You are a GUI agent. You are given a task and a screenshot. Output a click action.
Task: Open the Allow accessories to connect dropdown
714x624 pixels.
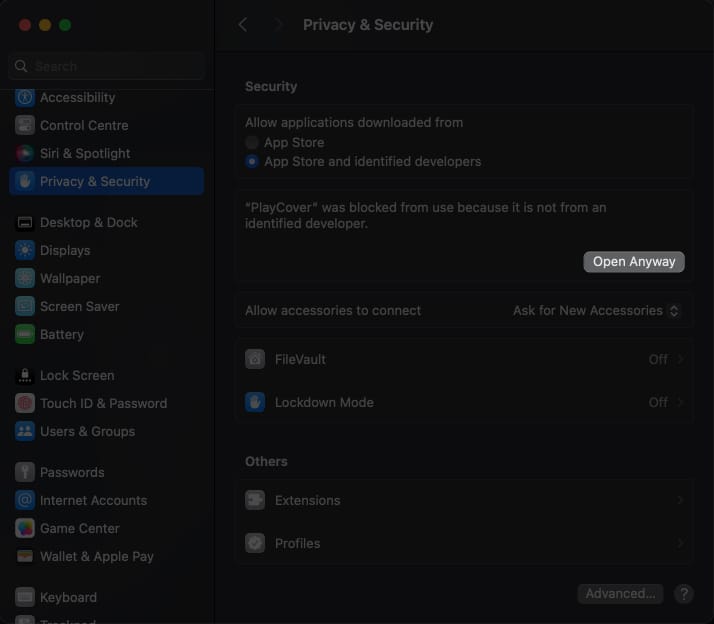tap(597, 311)
